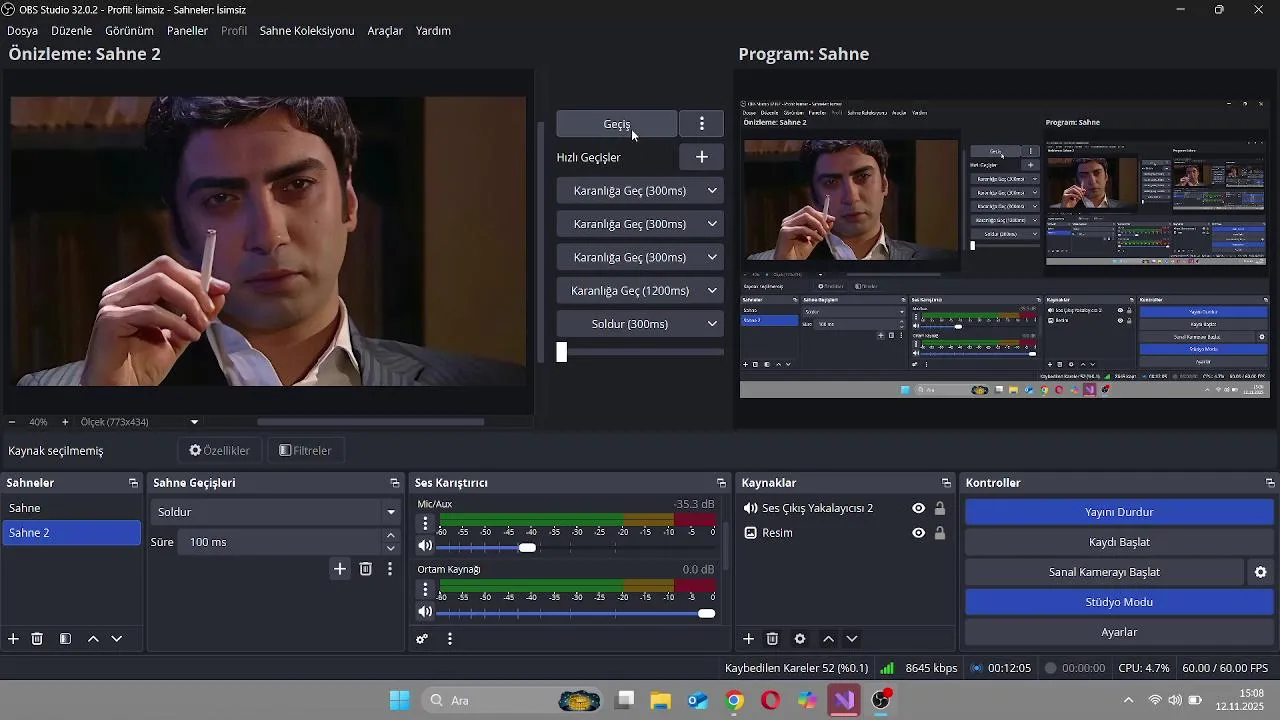Viewport: 1280px width, 720px height.
Task: Increase Süre duration with up arrow
Action: click(391, 536)
